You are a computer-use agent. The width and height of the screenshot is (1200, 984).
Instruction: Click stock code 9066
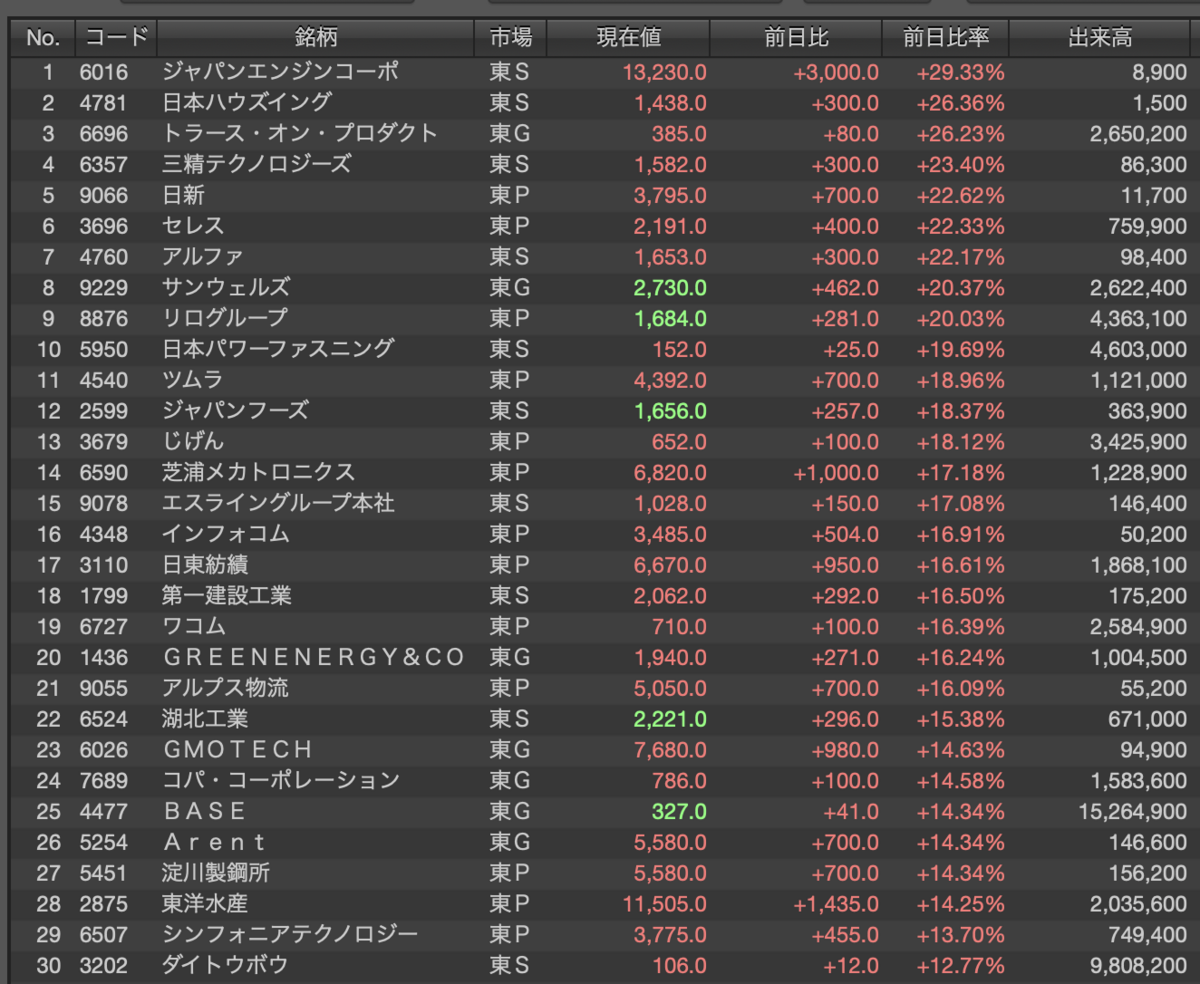(x=104, y=195)
